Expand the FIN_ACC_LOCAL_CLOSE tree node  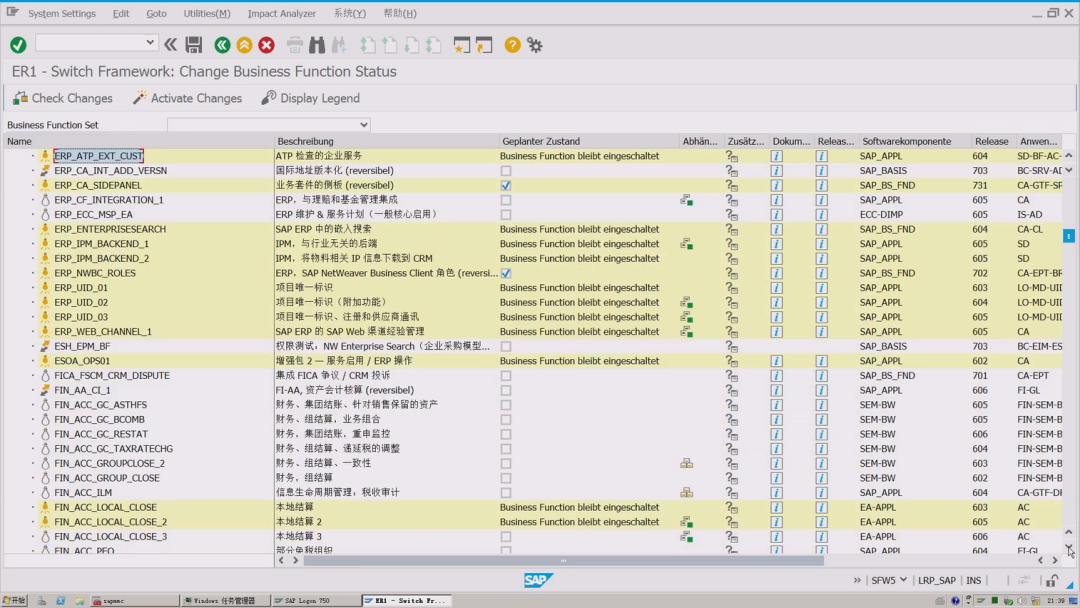[32, 507]
